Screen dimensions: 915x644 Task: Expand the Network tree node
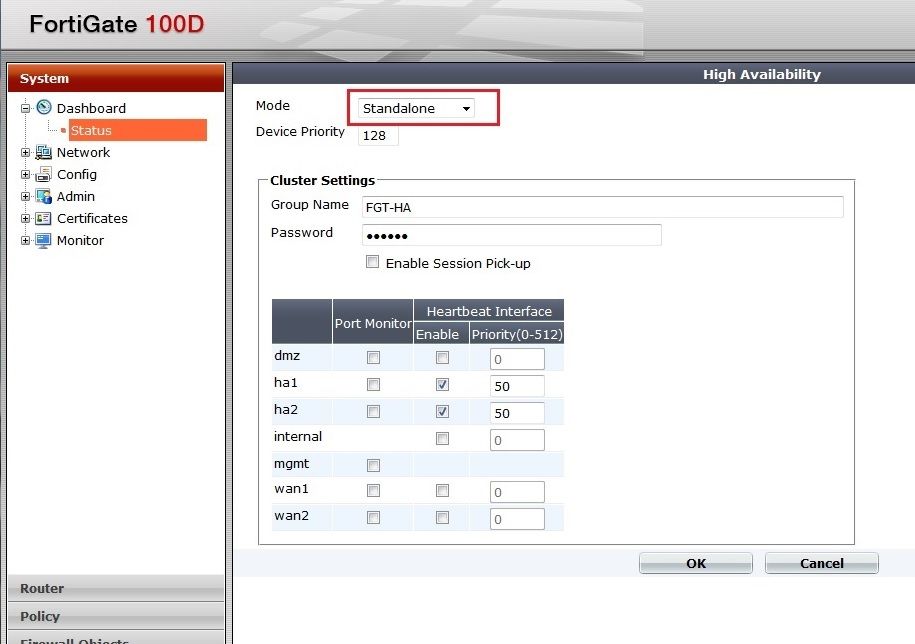click(x=25, y=152)
